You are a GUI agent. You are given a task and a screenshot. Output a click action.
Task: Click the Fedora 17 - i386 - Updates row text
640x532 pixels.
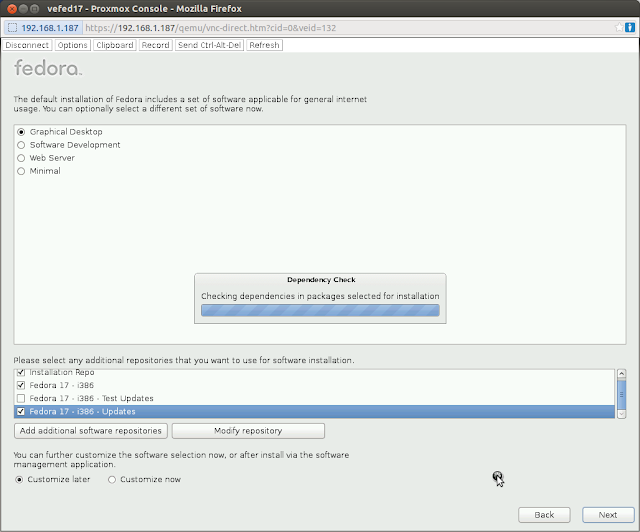[82, 412]
